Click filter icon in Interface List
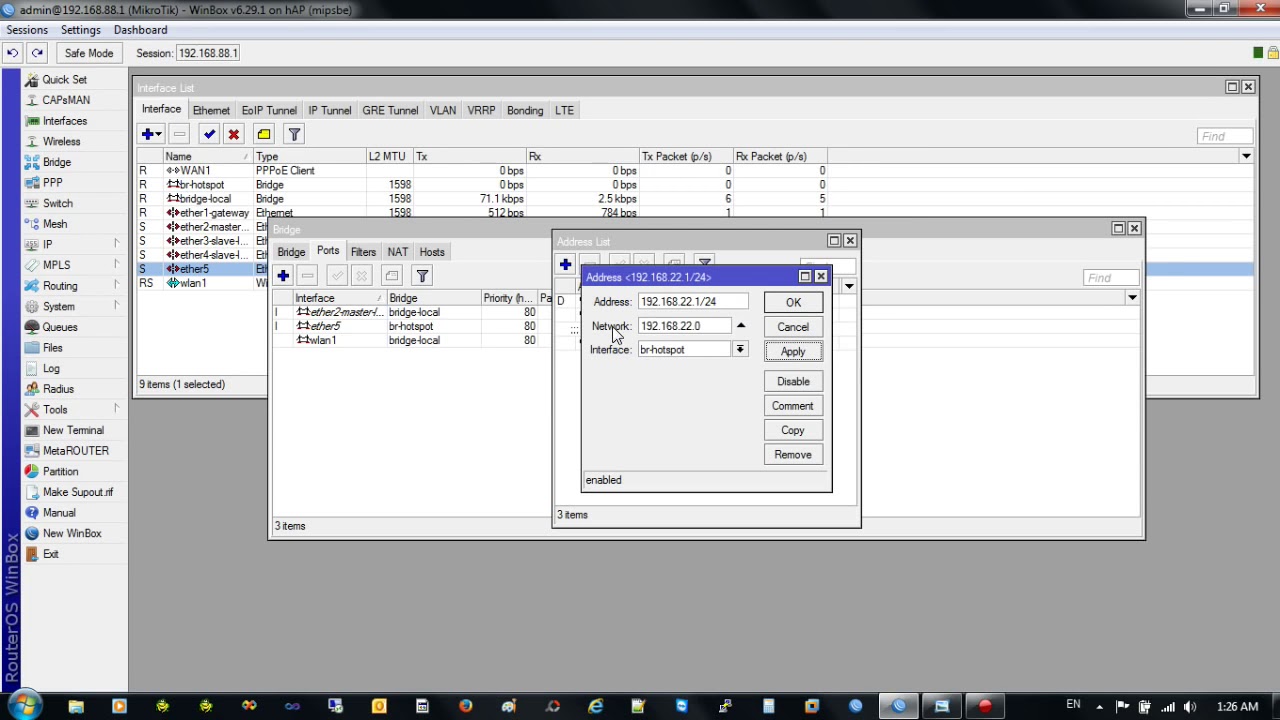Screen dimensions: 1280x720 tap(294, 134)
